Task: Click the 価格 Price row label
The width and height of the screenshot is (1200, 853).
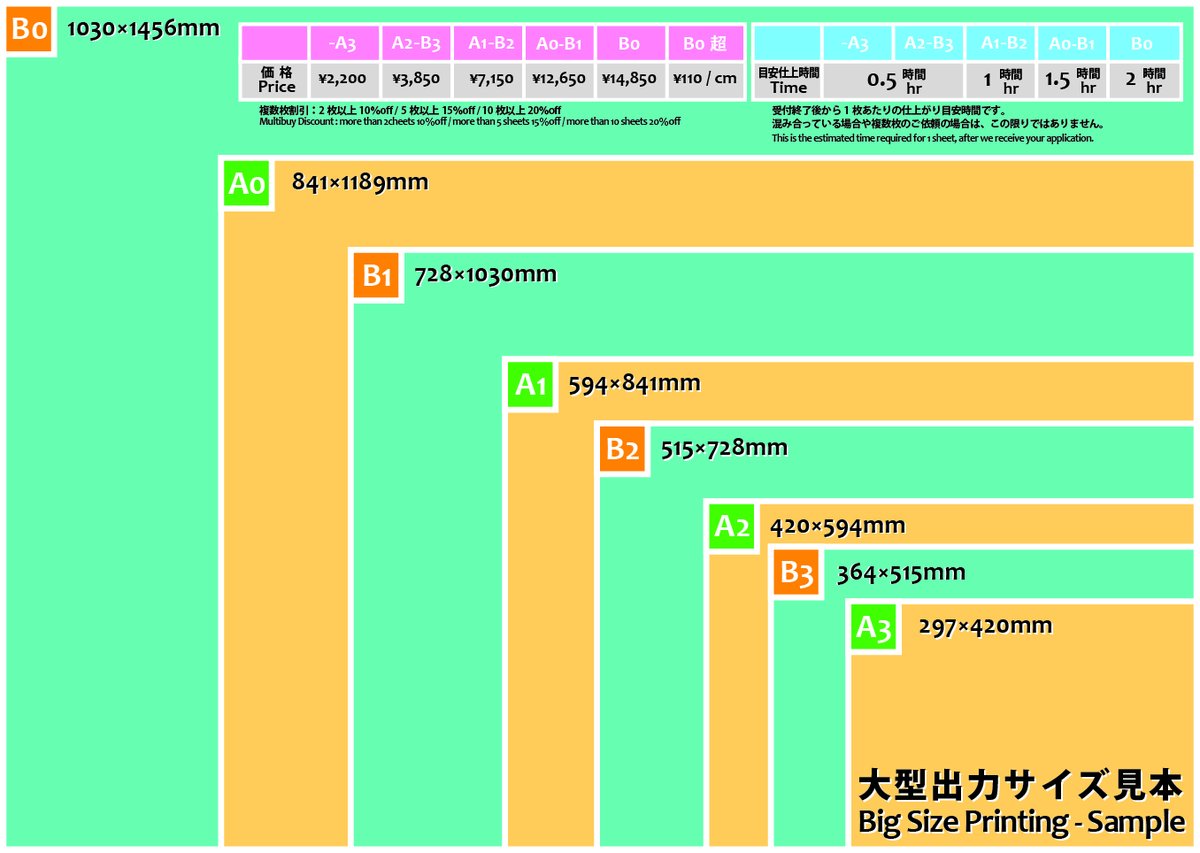Action: (x=276, y=80)
